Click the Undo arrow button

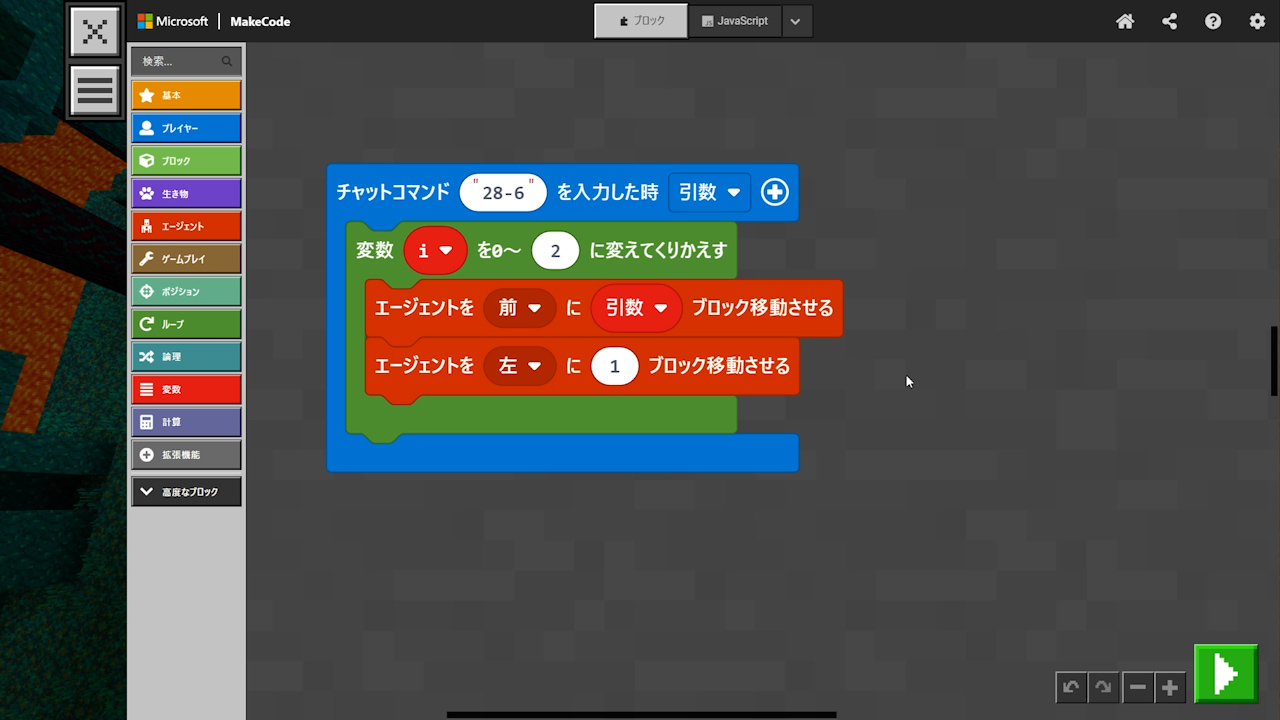point(1071,687)
